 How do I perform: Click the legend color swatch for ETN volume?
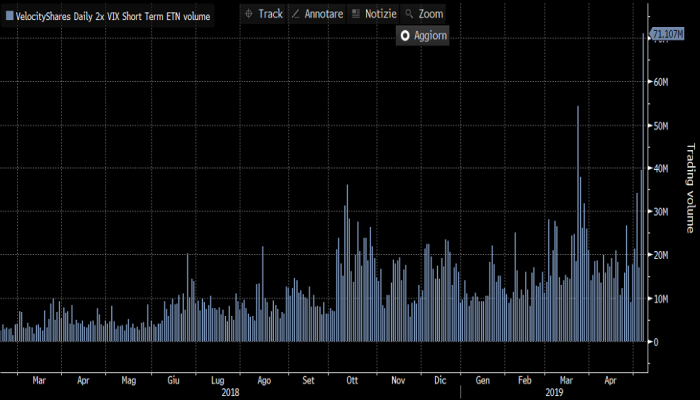click(x=9, y=16)
